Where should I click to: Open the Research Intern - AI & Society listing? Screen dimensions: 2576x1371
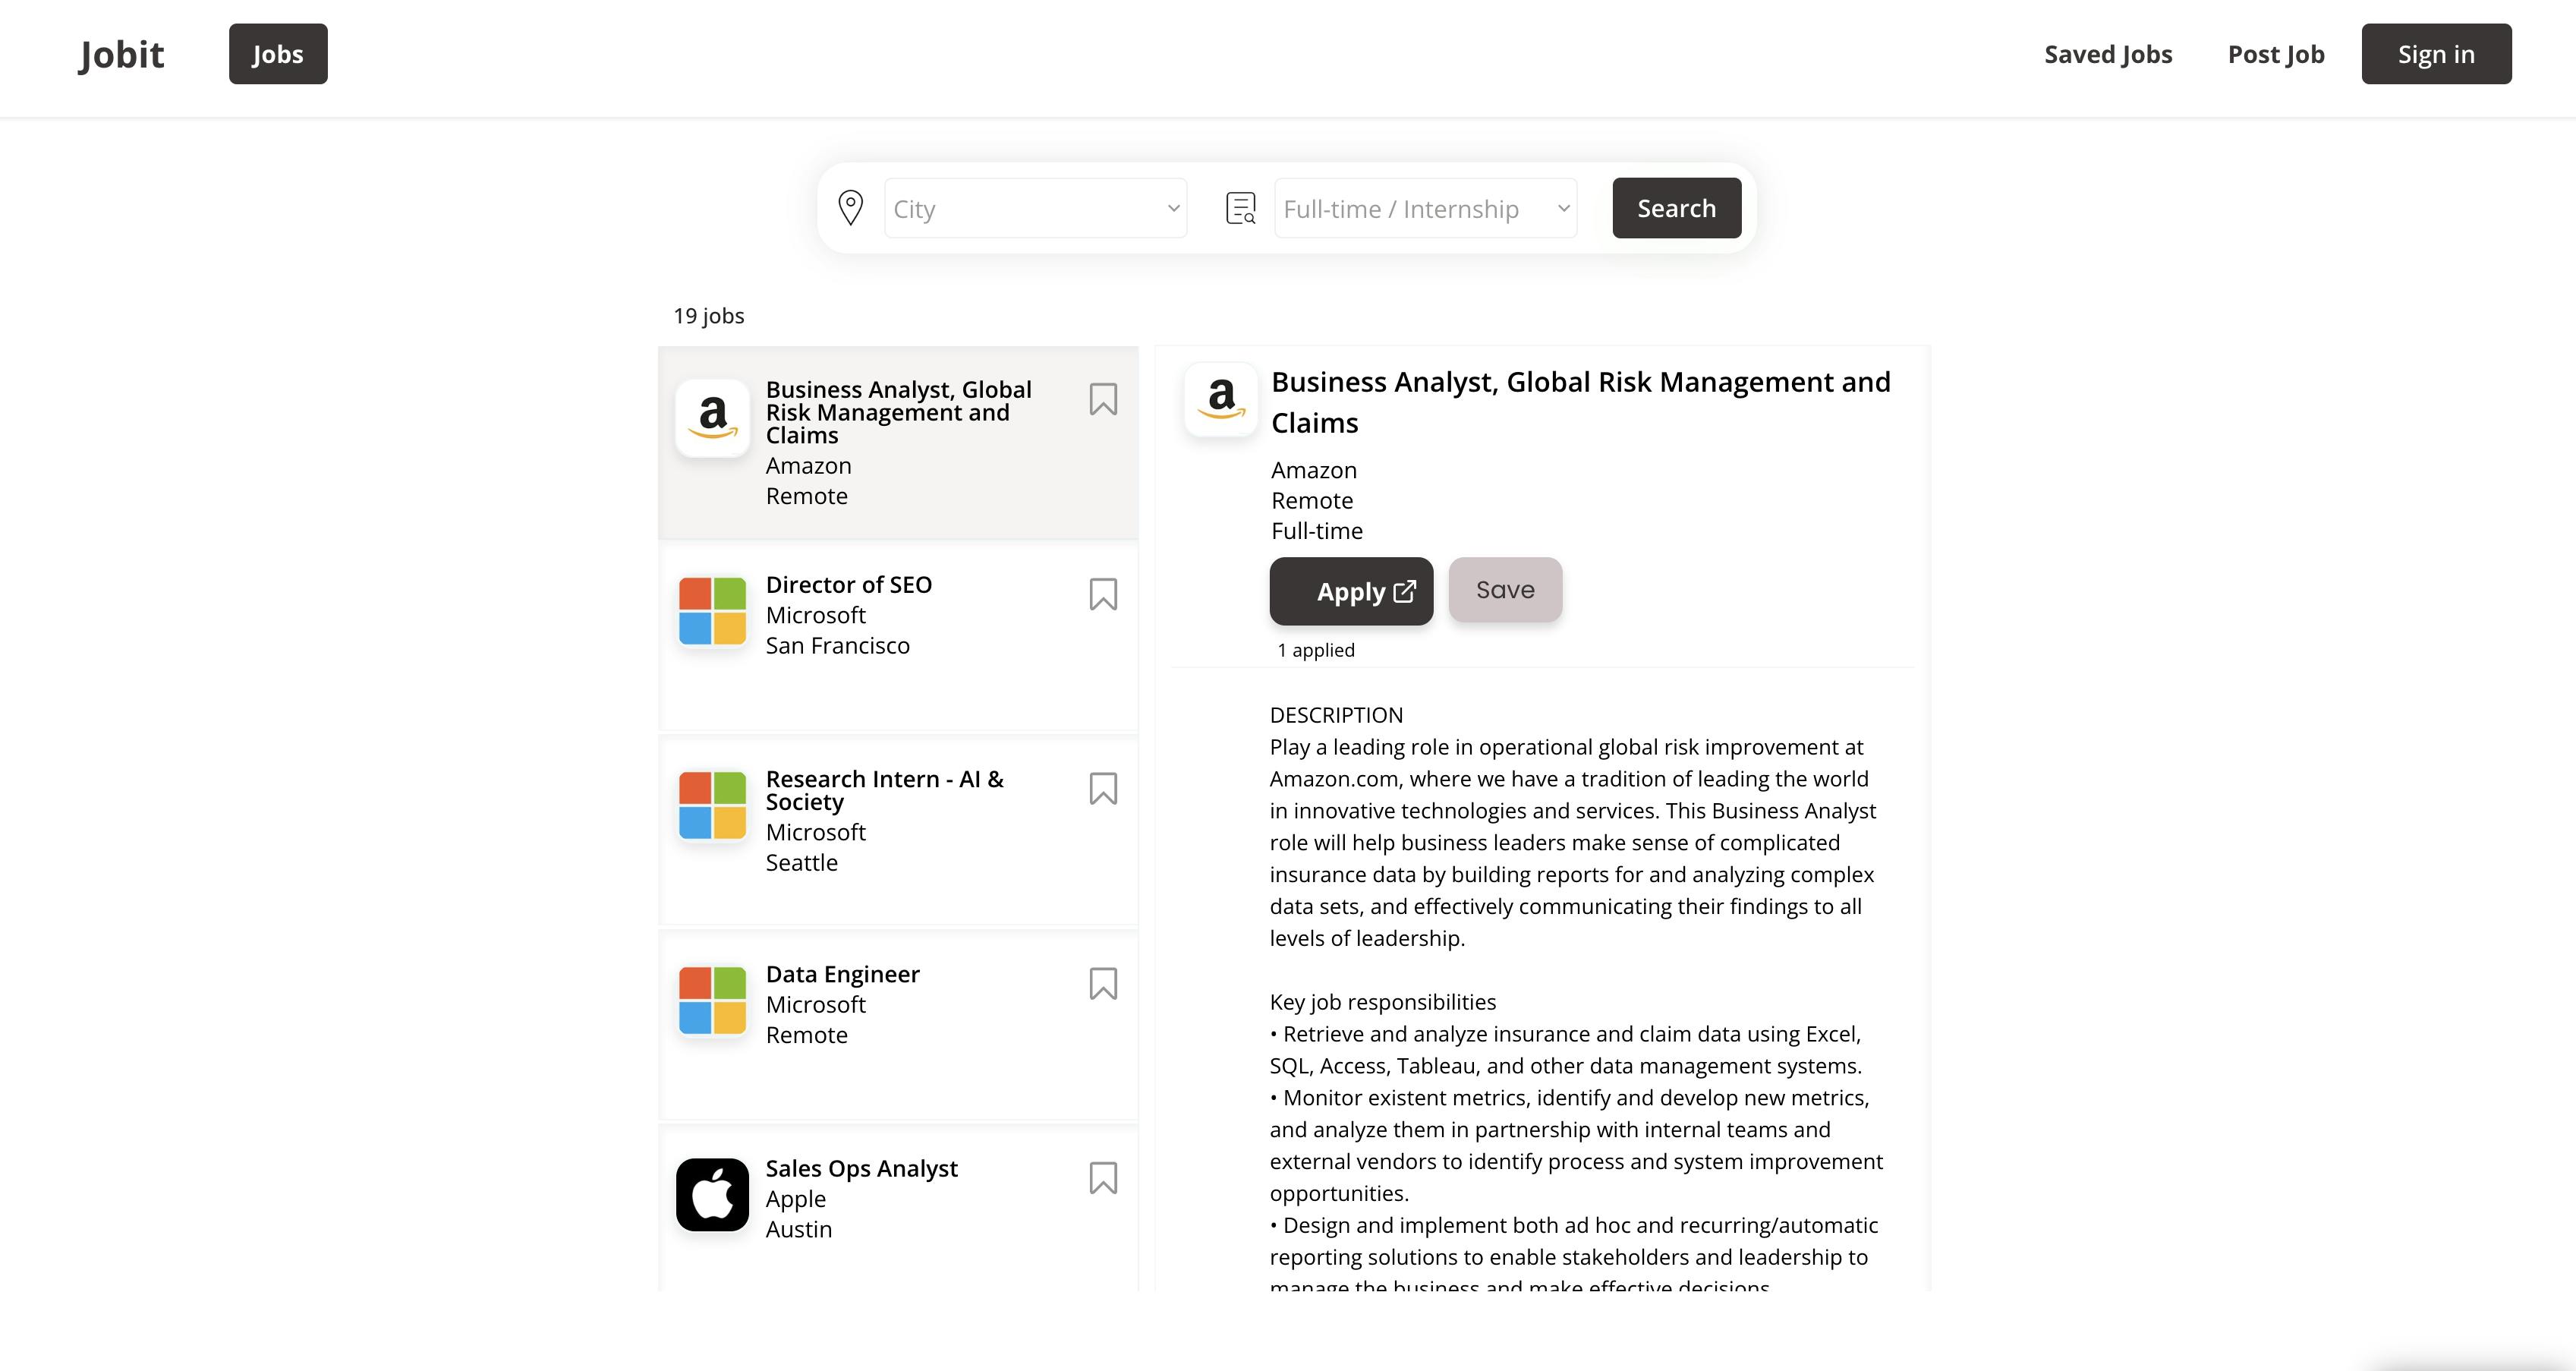[898, 831]
